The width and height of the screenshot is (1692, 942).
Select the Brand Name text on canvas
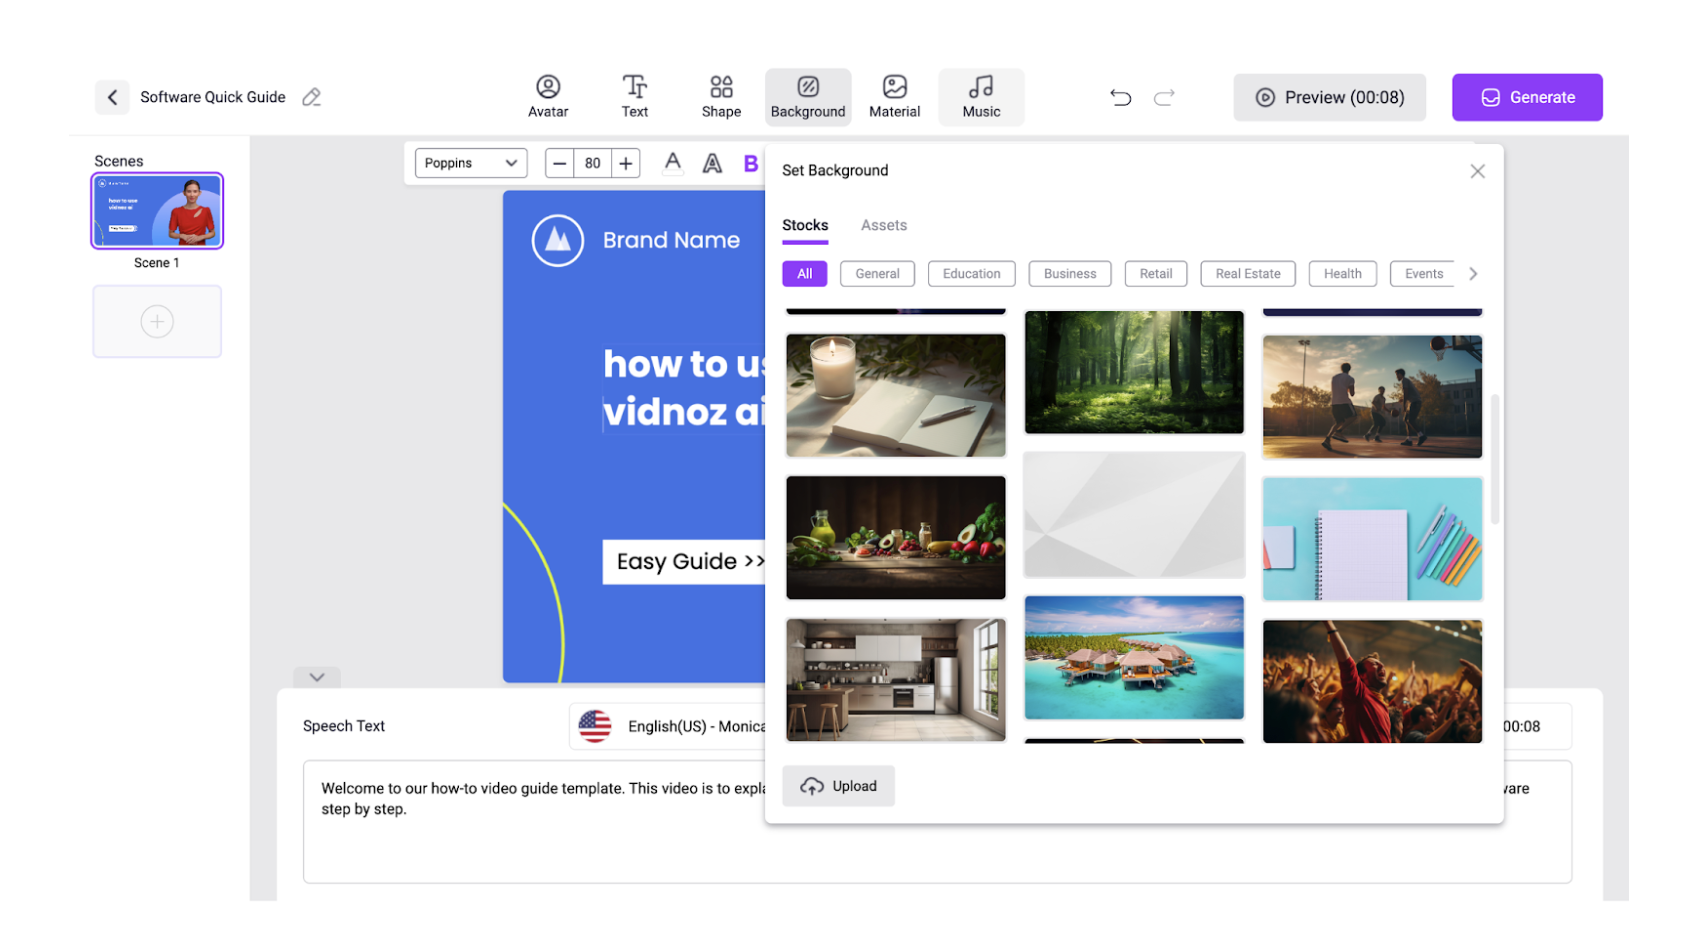pyautogui.click(x=671, y=240)
